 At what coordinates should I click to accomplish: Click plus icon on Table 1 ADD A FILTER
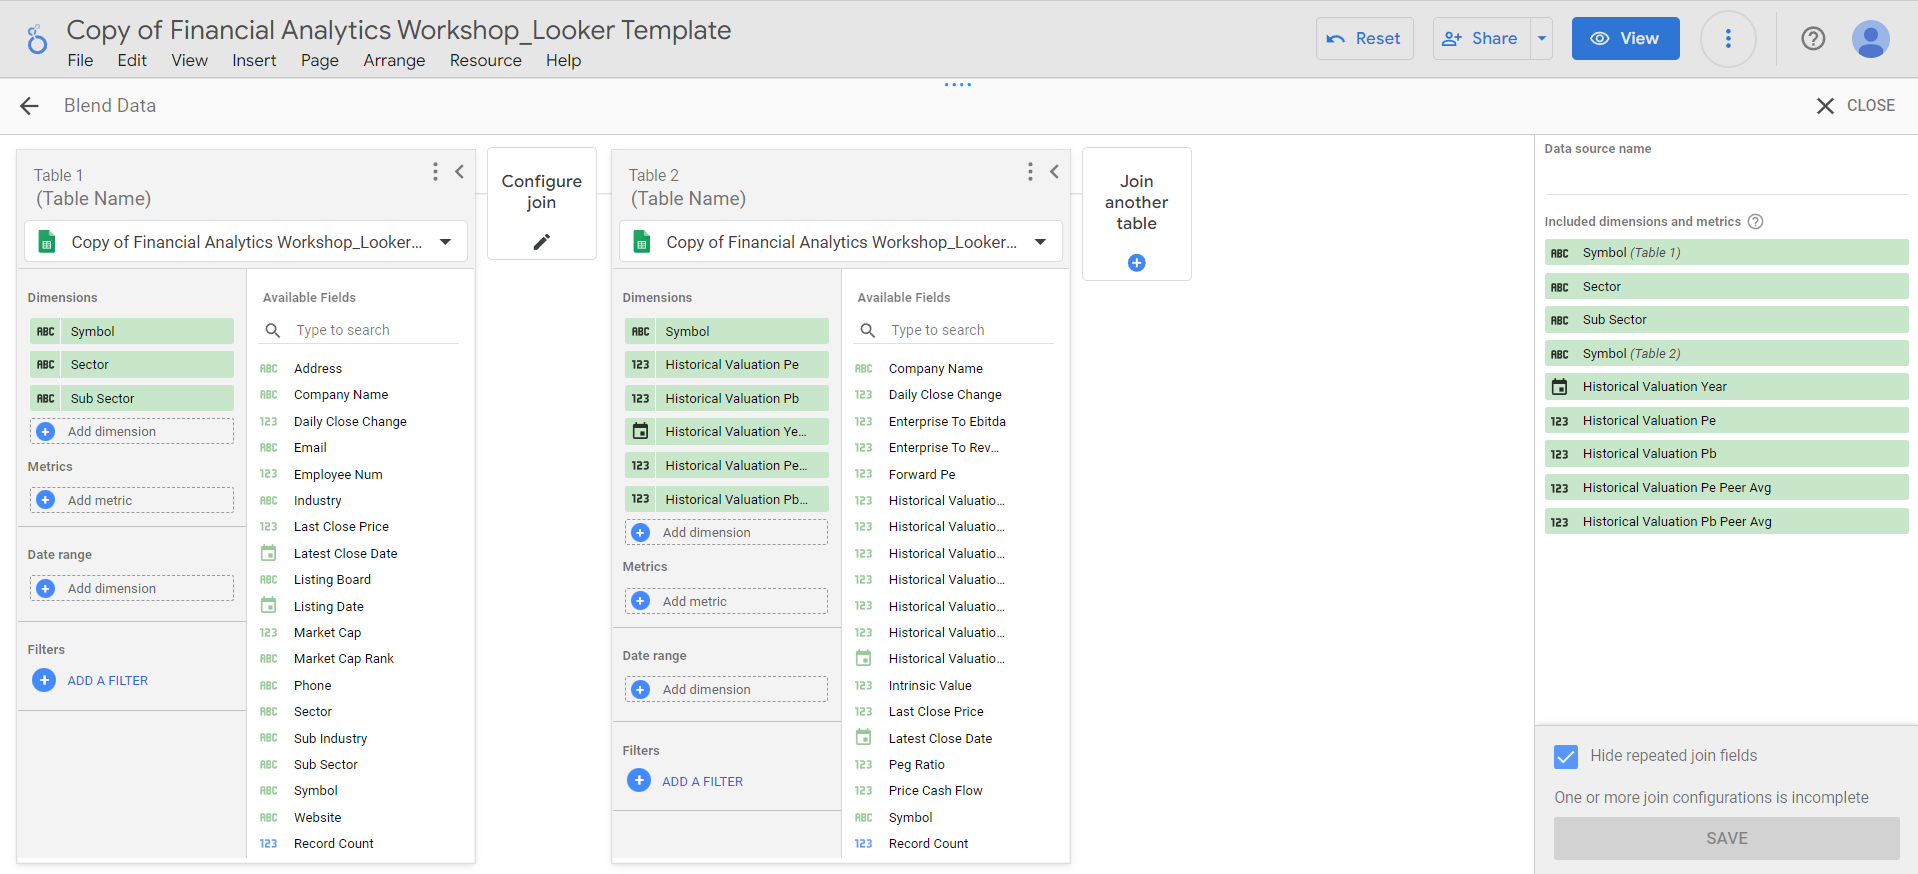[44, 680]
